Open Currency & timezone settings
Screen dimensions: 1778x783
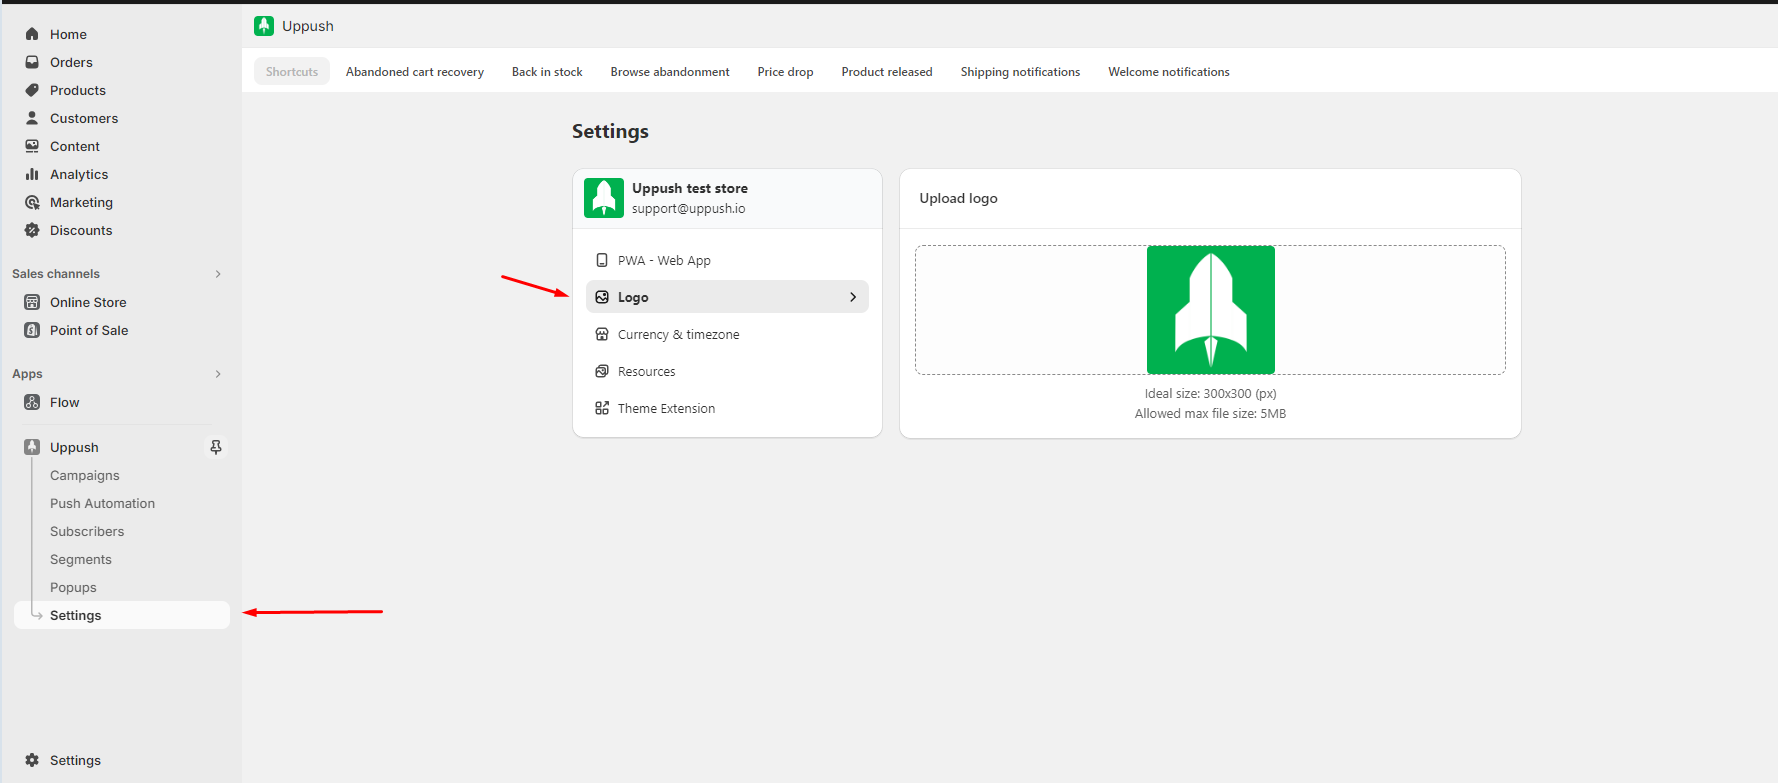point(678,335)
